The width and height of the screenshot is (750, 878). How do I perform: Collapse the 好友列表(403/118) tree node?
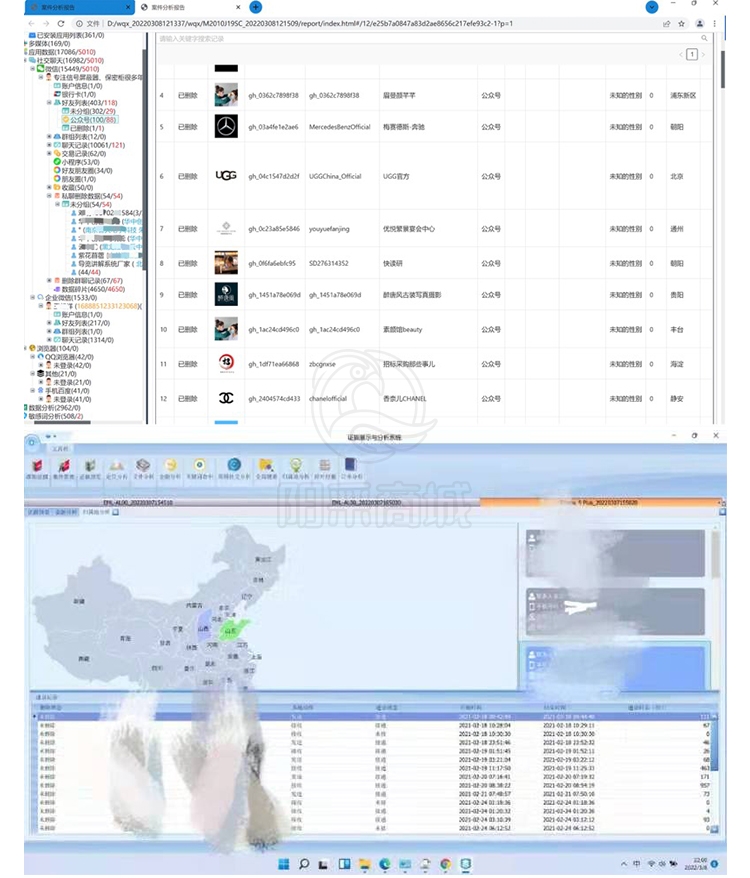coord(49,102)
